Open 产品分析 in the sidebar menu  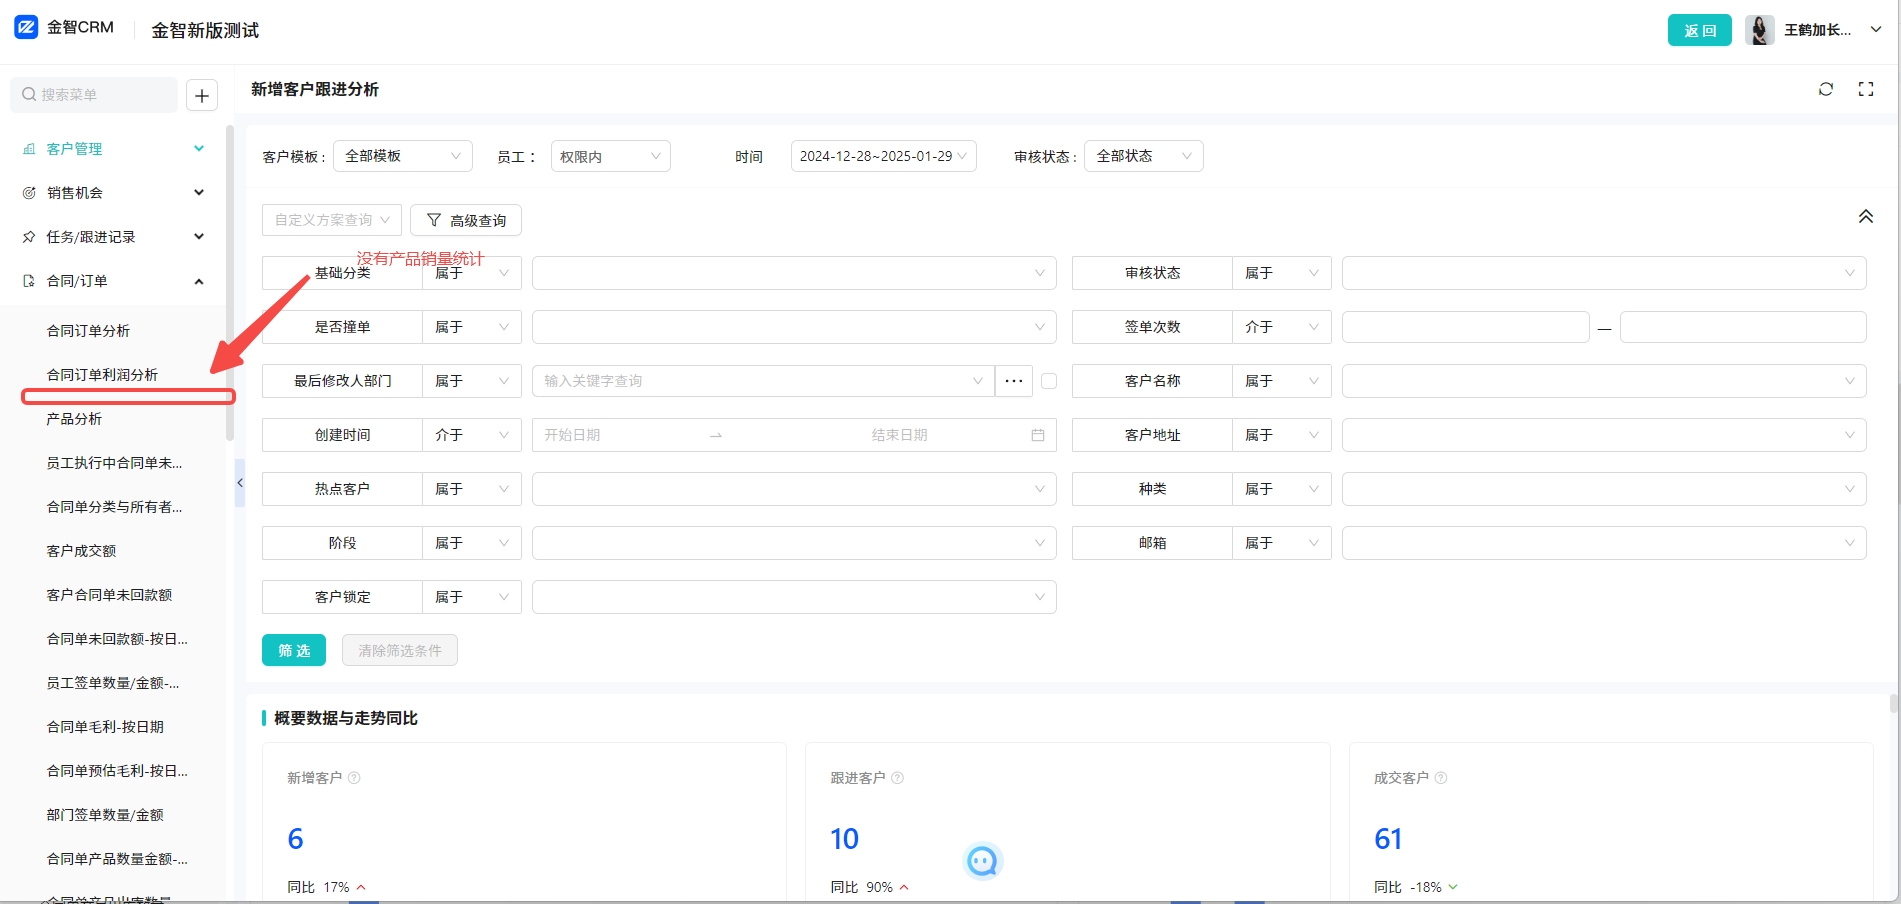[74, 419]
